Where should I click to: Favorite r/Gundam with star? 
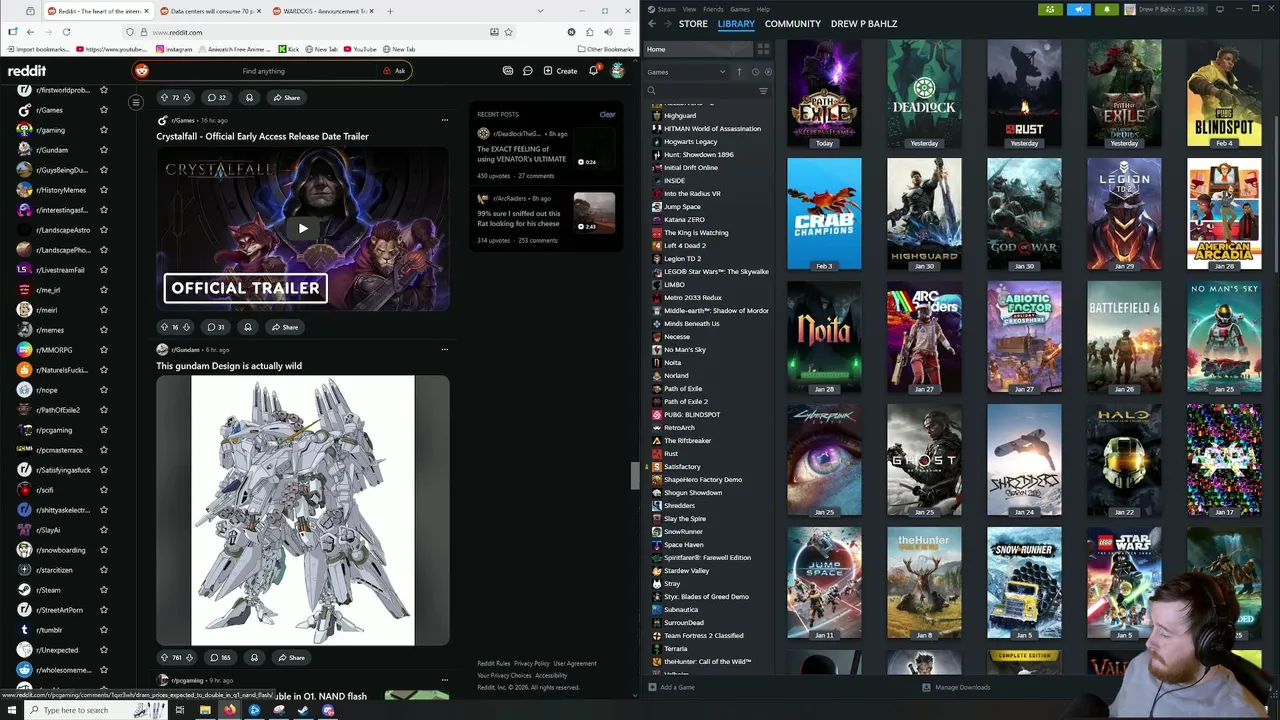pyautogui.click(x=103, y=150)
